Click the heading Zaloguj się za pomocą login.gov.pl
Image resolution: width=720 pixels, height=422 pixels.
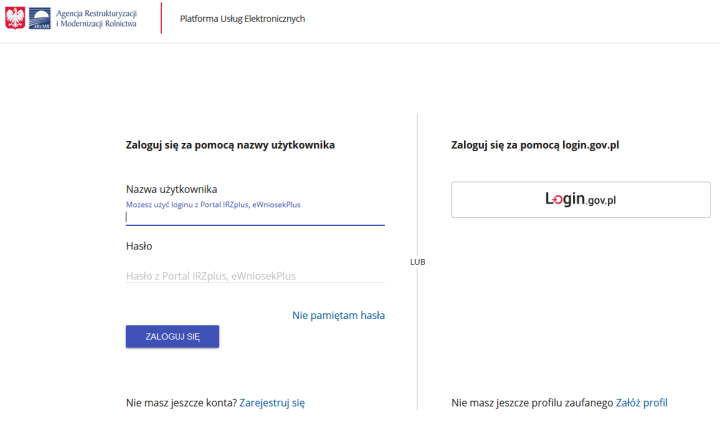[535, 145]
